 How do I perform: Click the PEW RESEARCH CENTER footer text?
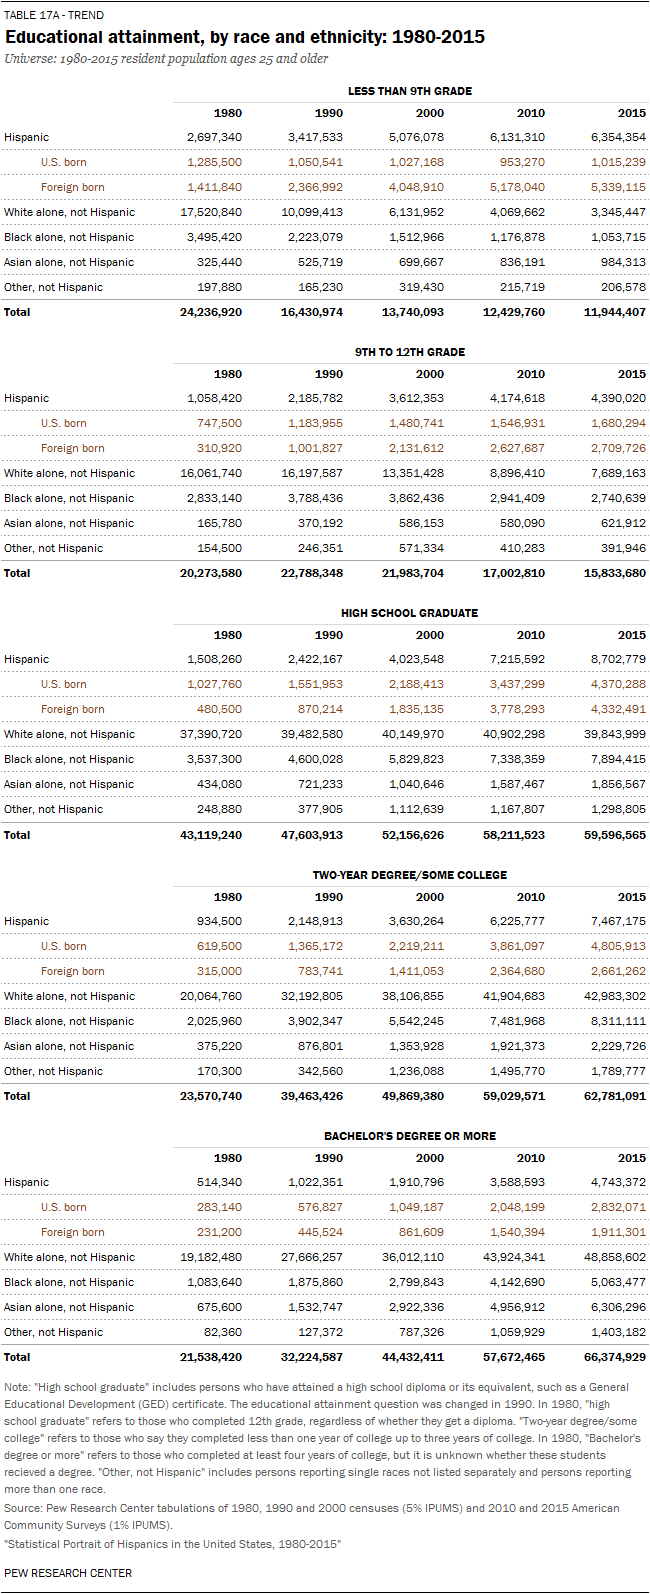[x=68, y=1573]
